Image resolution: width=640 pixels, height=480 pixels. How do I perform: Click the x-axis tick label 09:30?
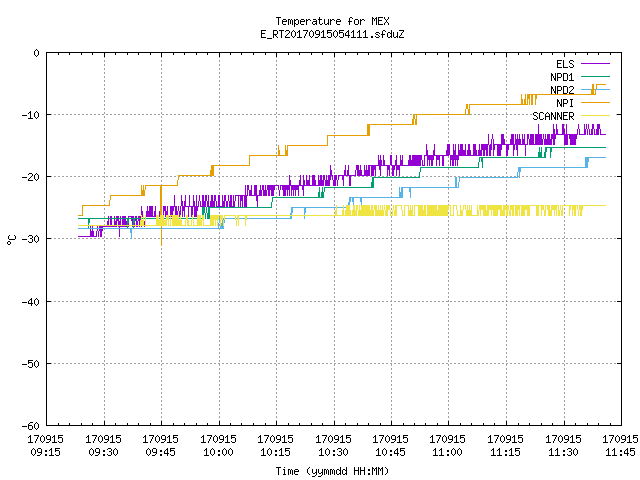103,452
